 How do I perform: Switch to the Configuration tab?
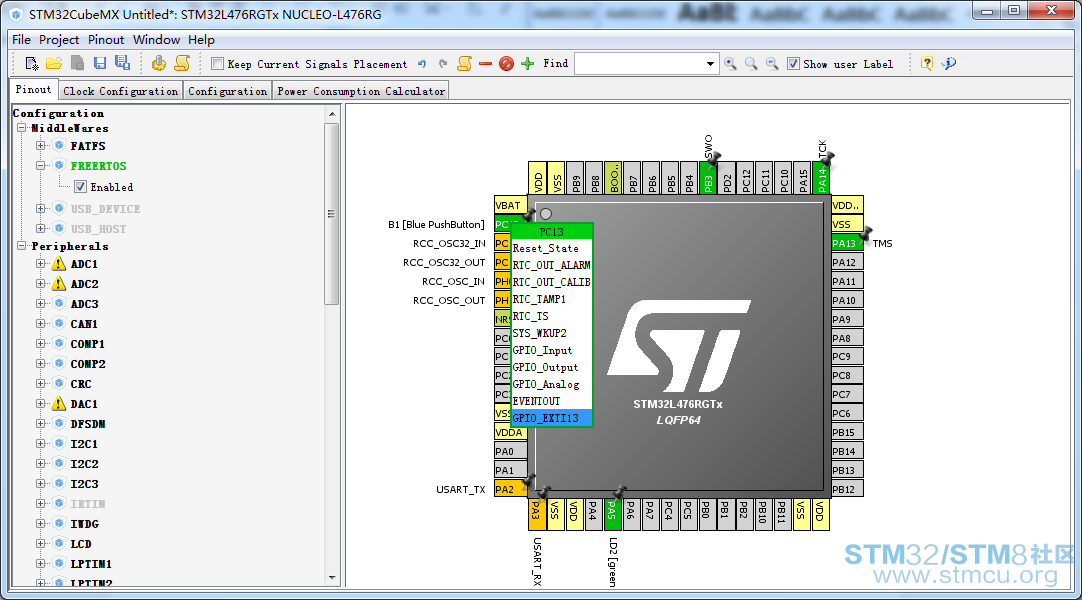point(228,91)
